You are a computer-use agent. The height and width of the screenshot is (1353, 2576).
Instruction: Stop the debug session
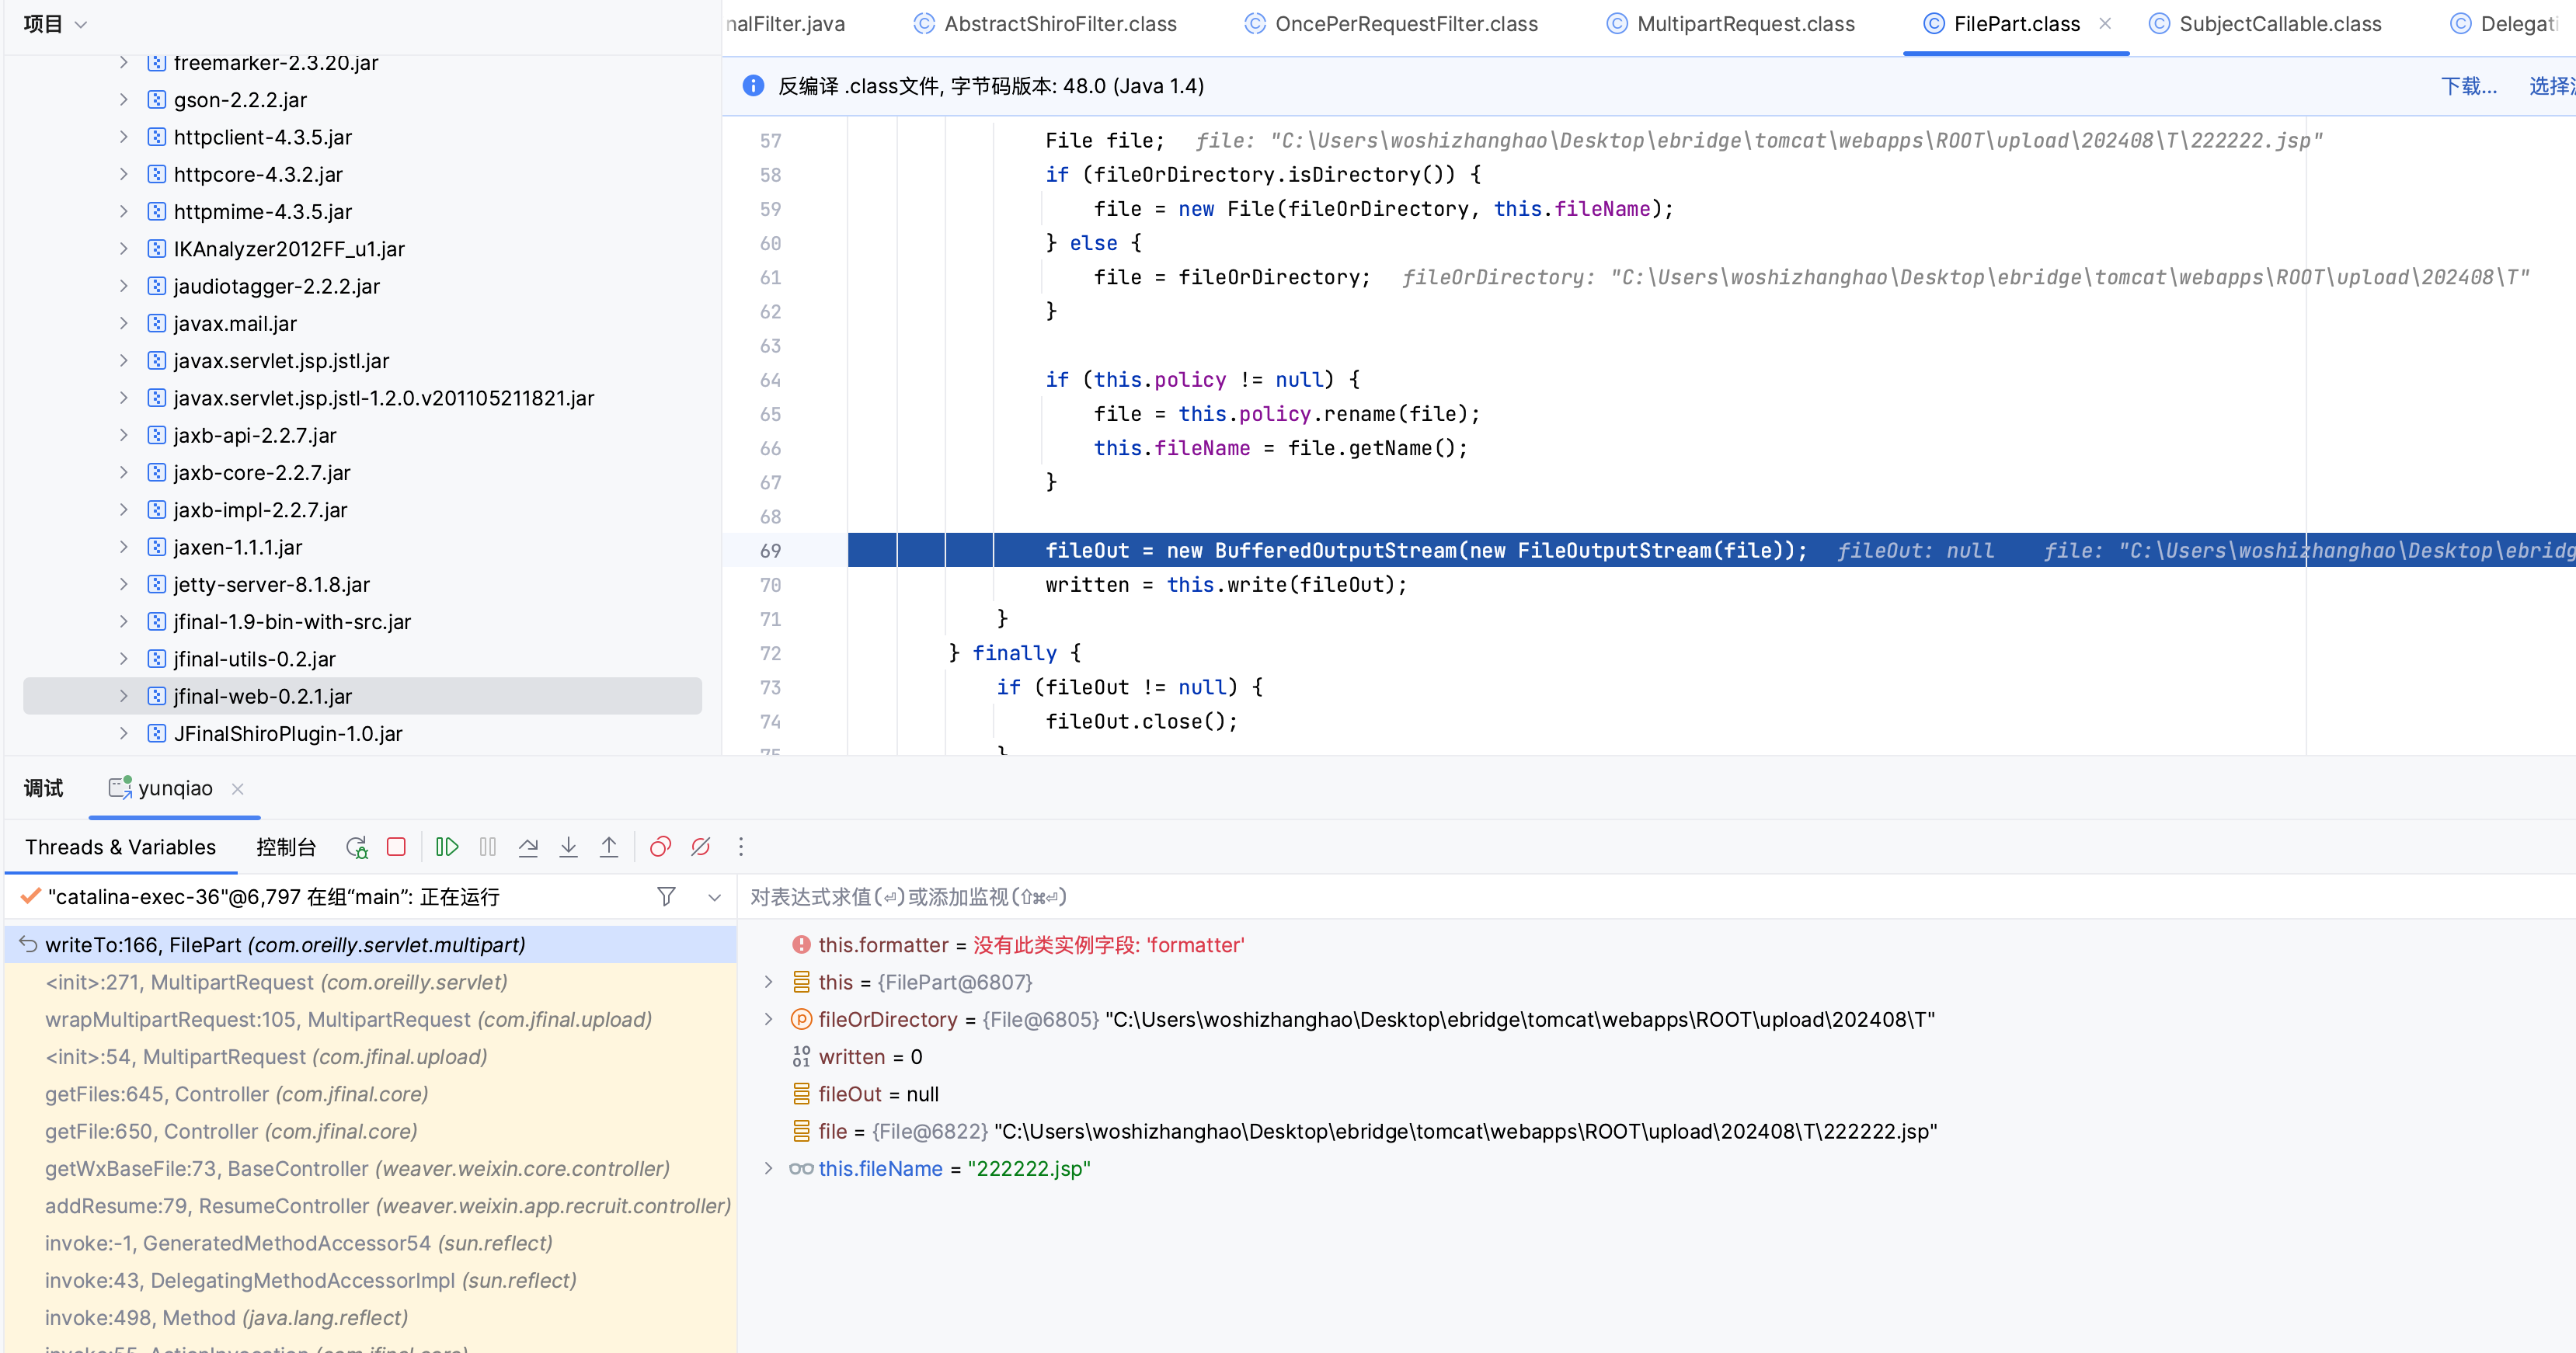pos(396,847)
